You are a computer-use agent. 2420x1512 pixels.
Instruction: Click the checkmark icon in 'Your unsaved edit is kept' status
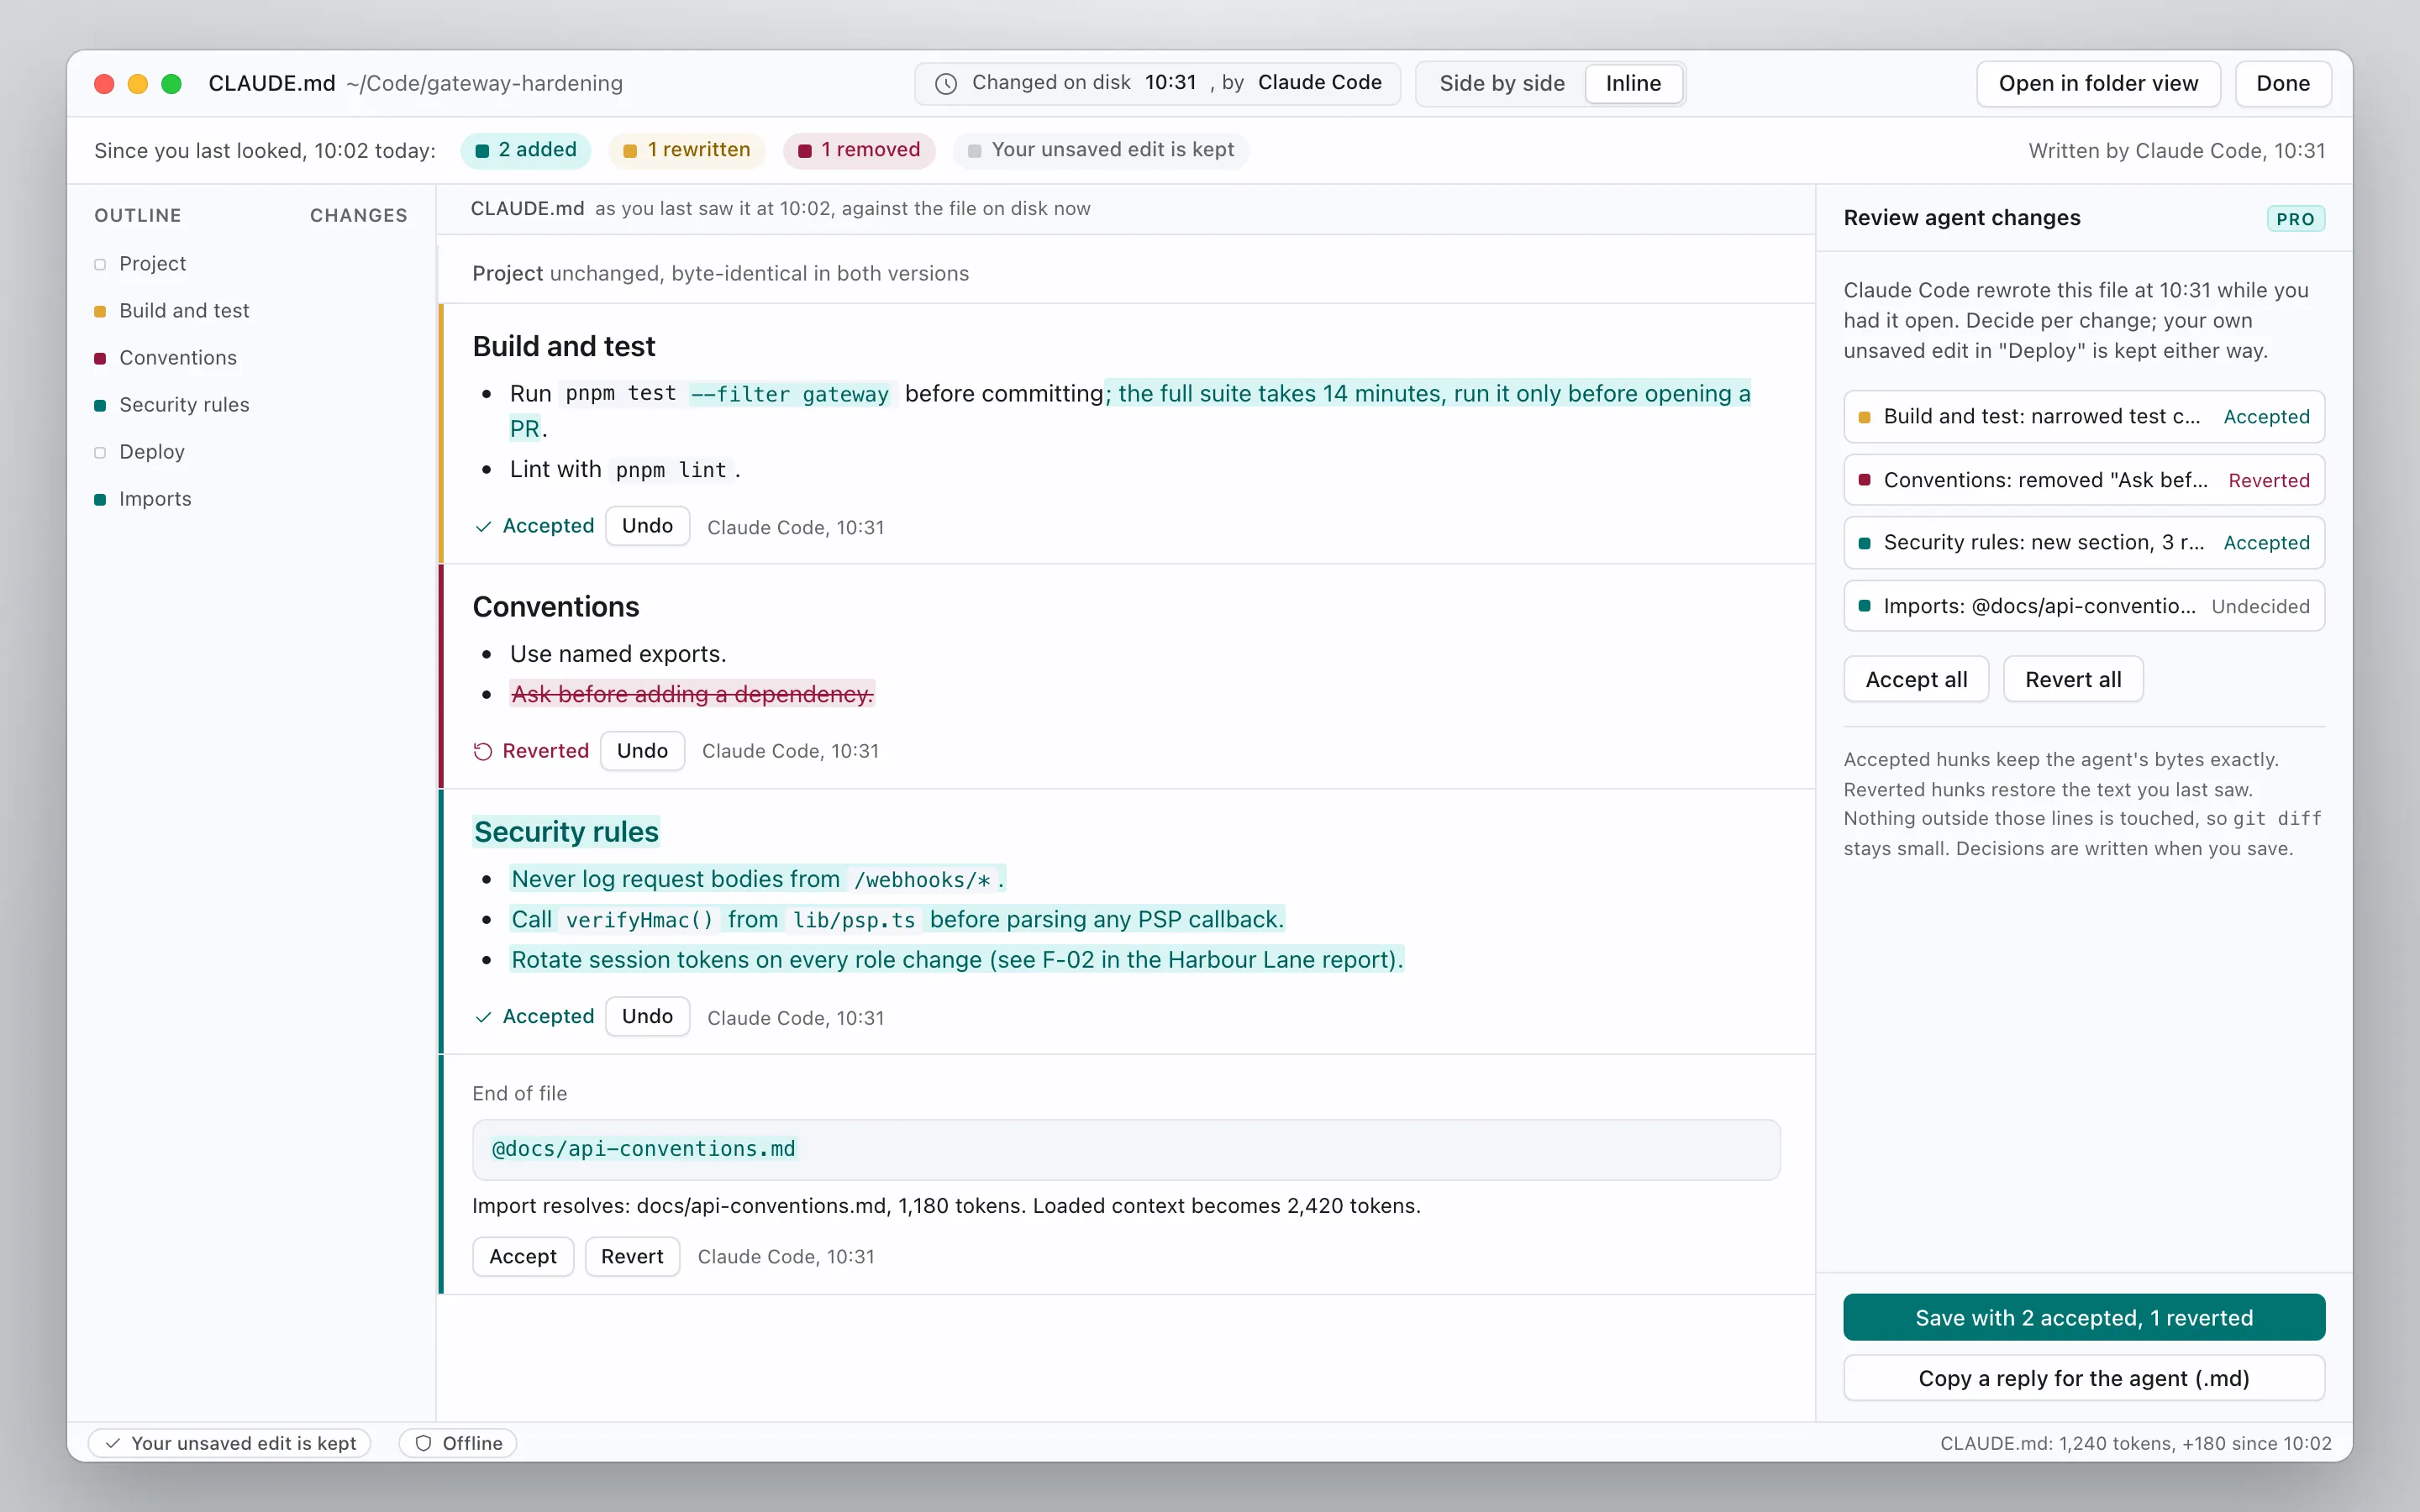113,1443
